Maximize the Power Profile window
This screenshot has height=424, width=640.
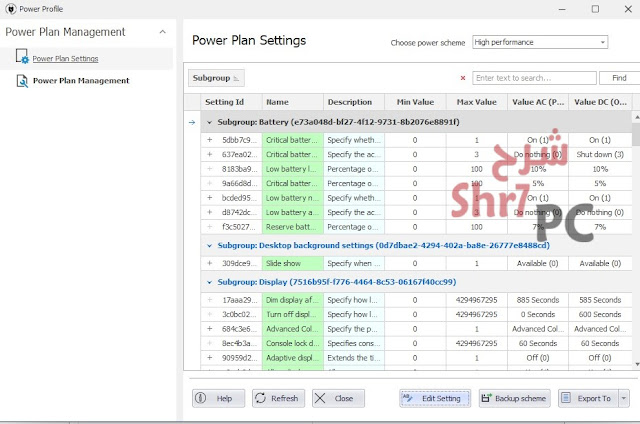tap(596, 9)
